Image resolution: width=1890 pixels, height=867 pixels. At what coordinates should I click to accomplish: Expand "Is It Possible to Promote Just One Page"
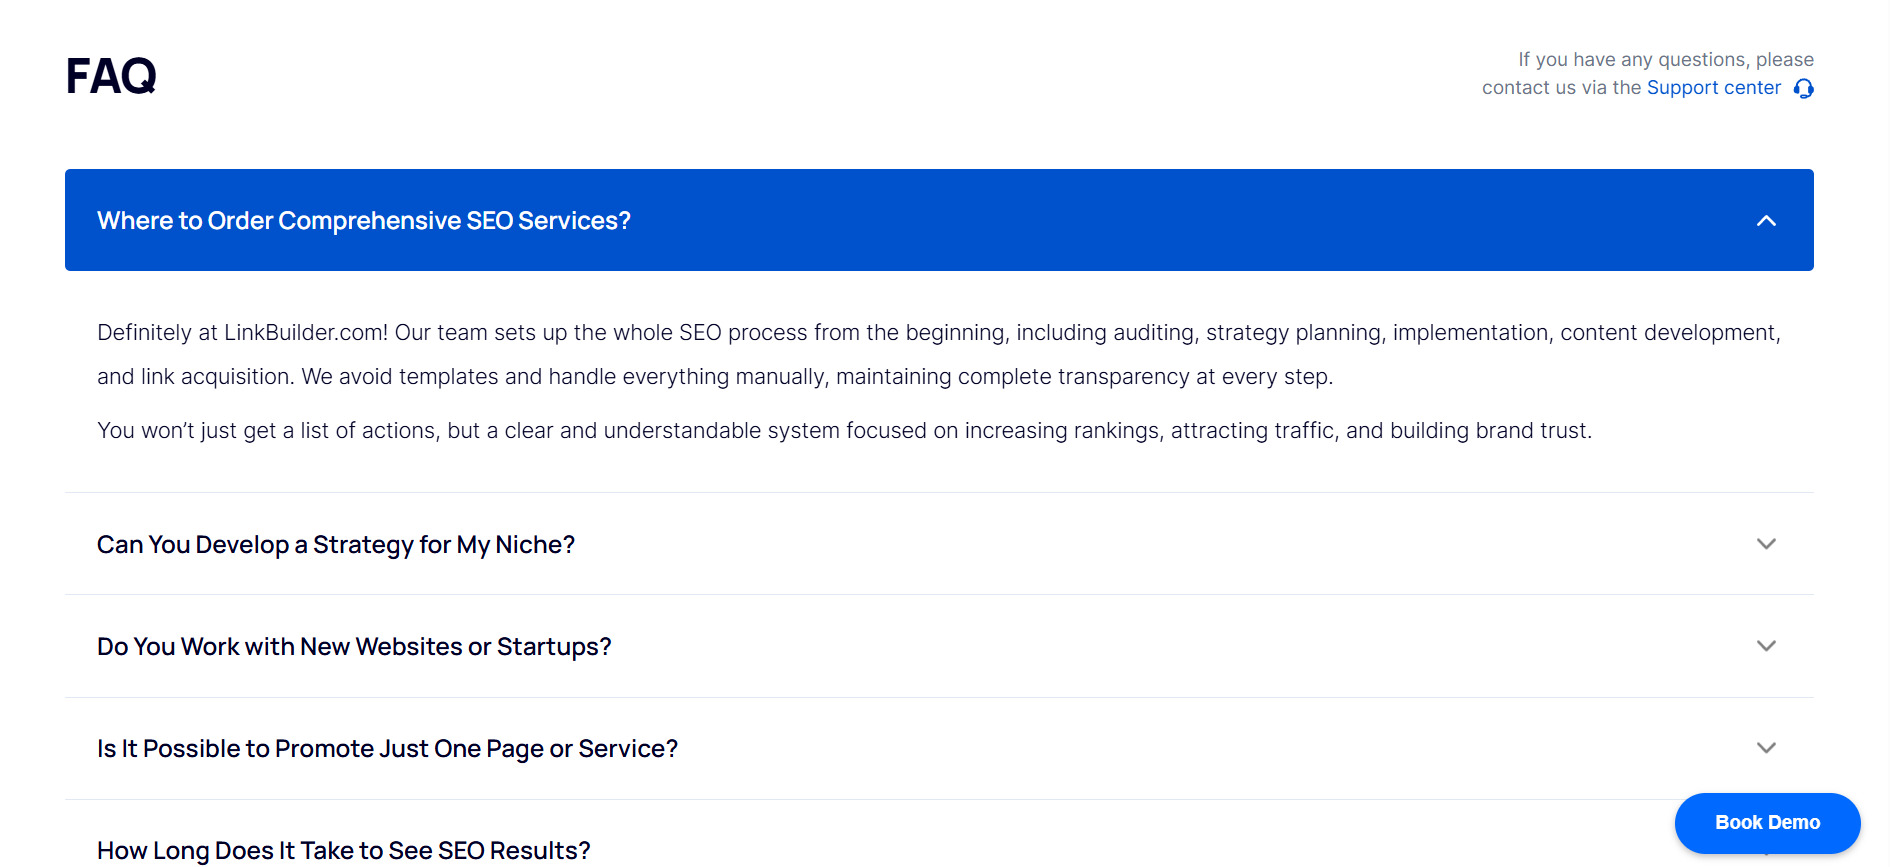point(939,748)
